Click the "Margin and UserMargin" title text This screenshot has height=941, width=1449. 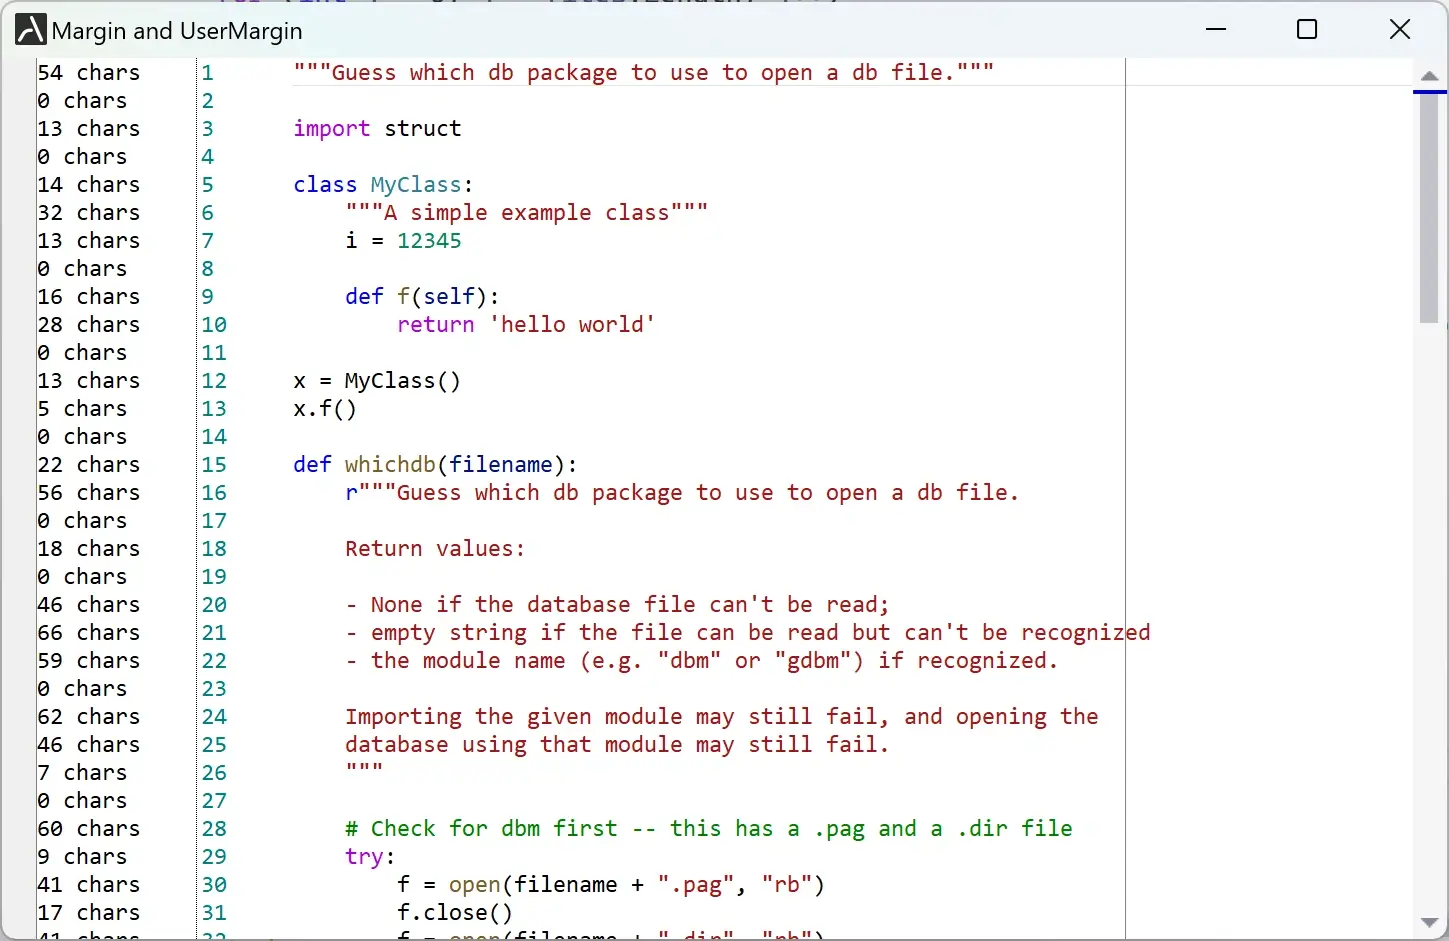(176, 31)
